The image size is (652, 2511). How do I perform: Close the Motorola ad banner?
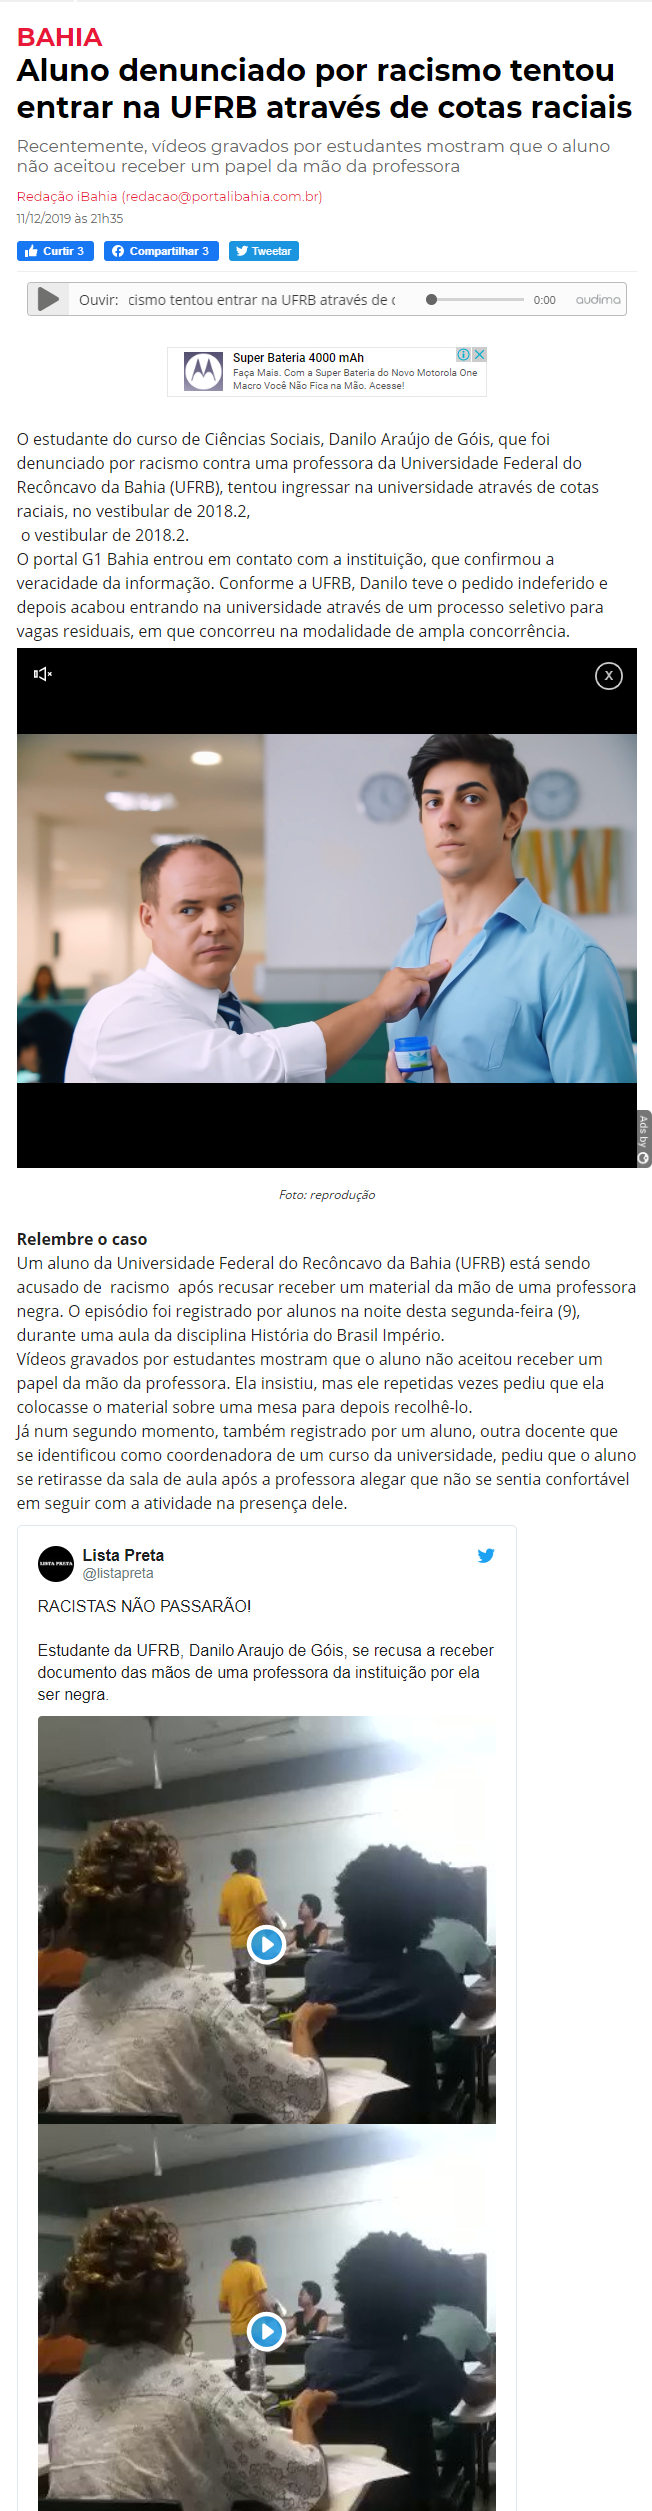coord(480,355)
